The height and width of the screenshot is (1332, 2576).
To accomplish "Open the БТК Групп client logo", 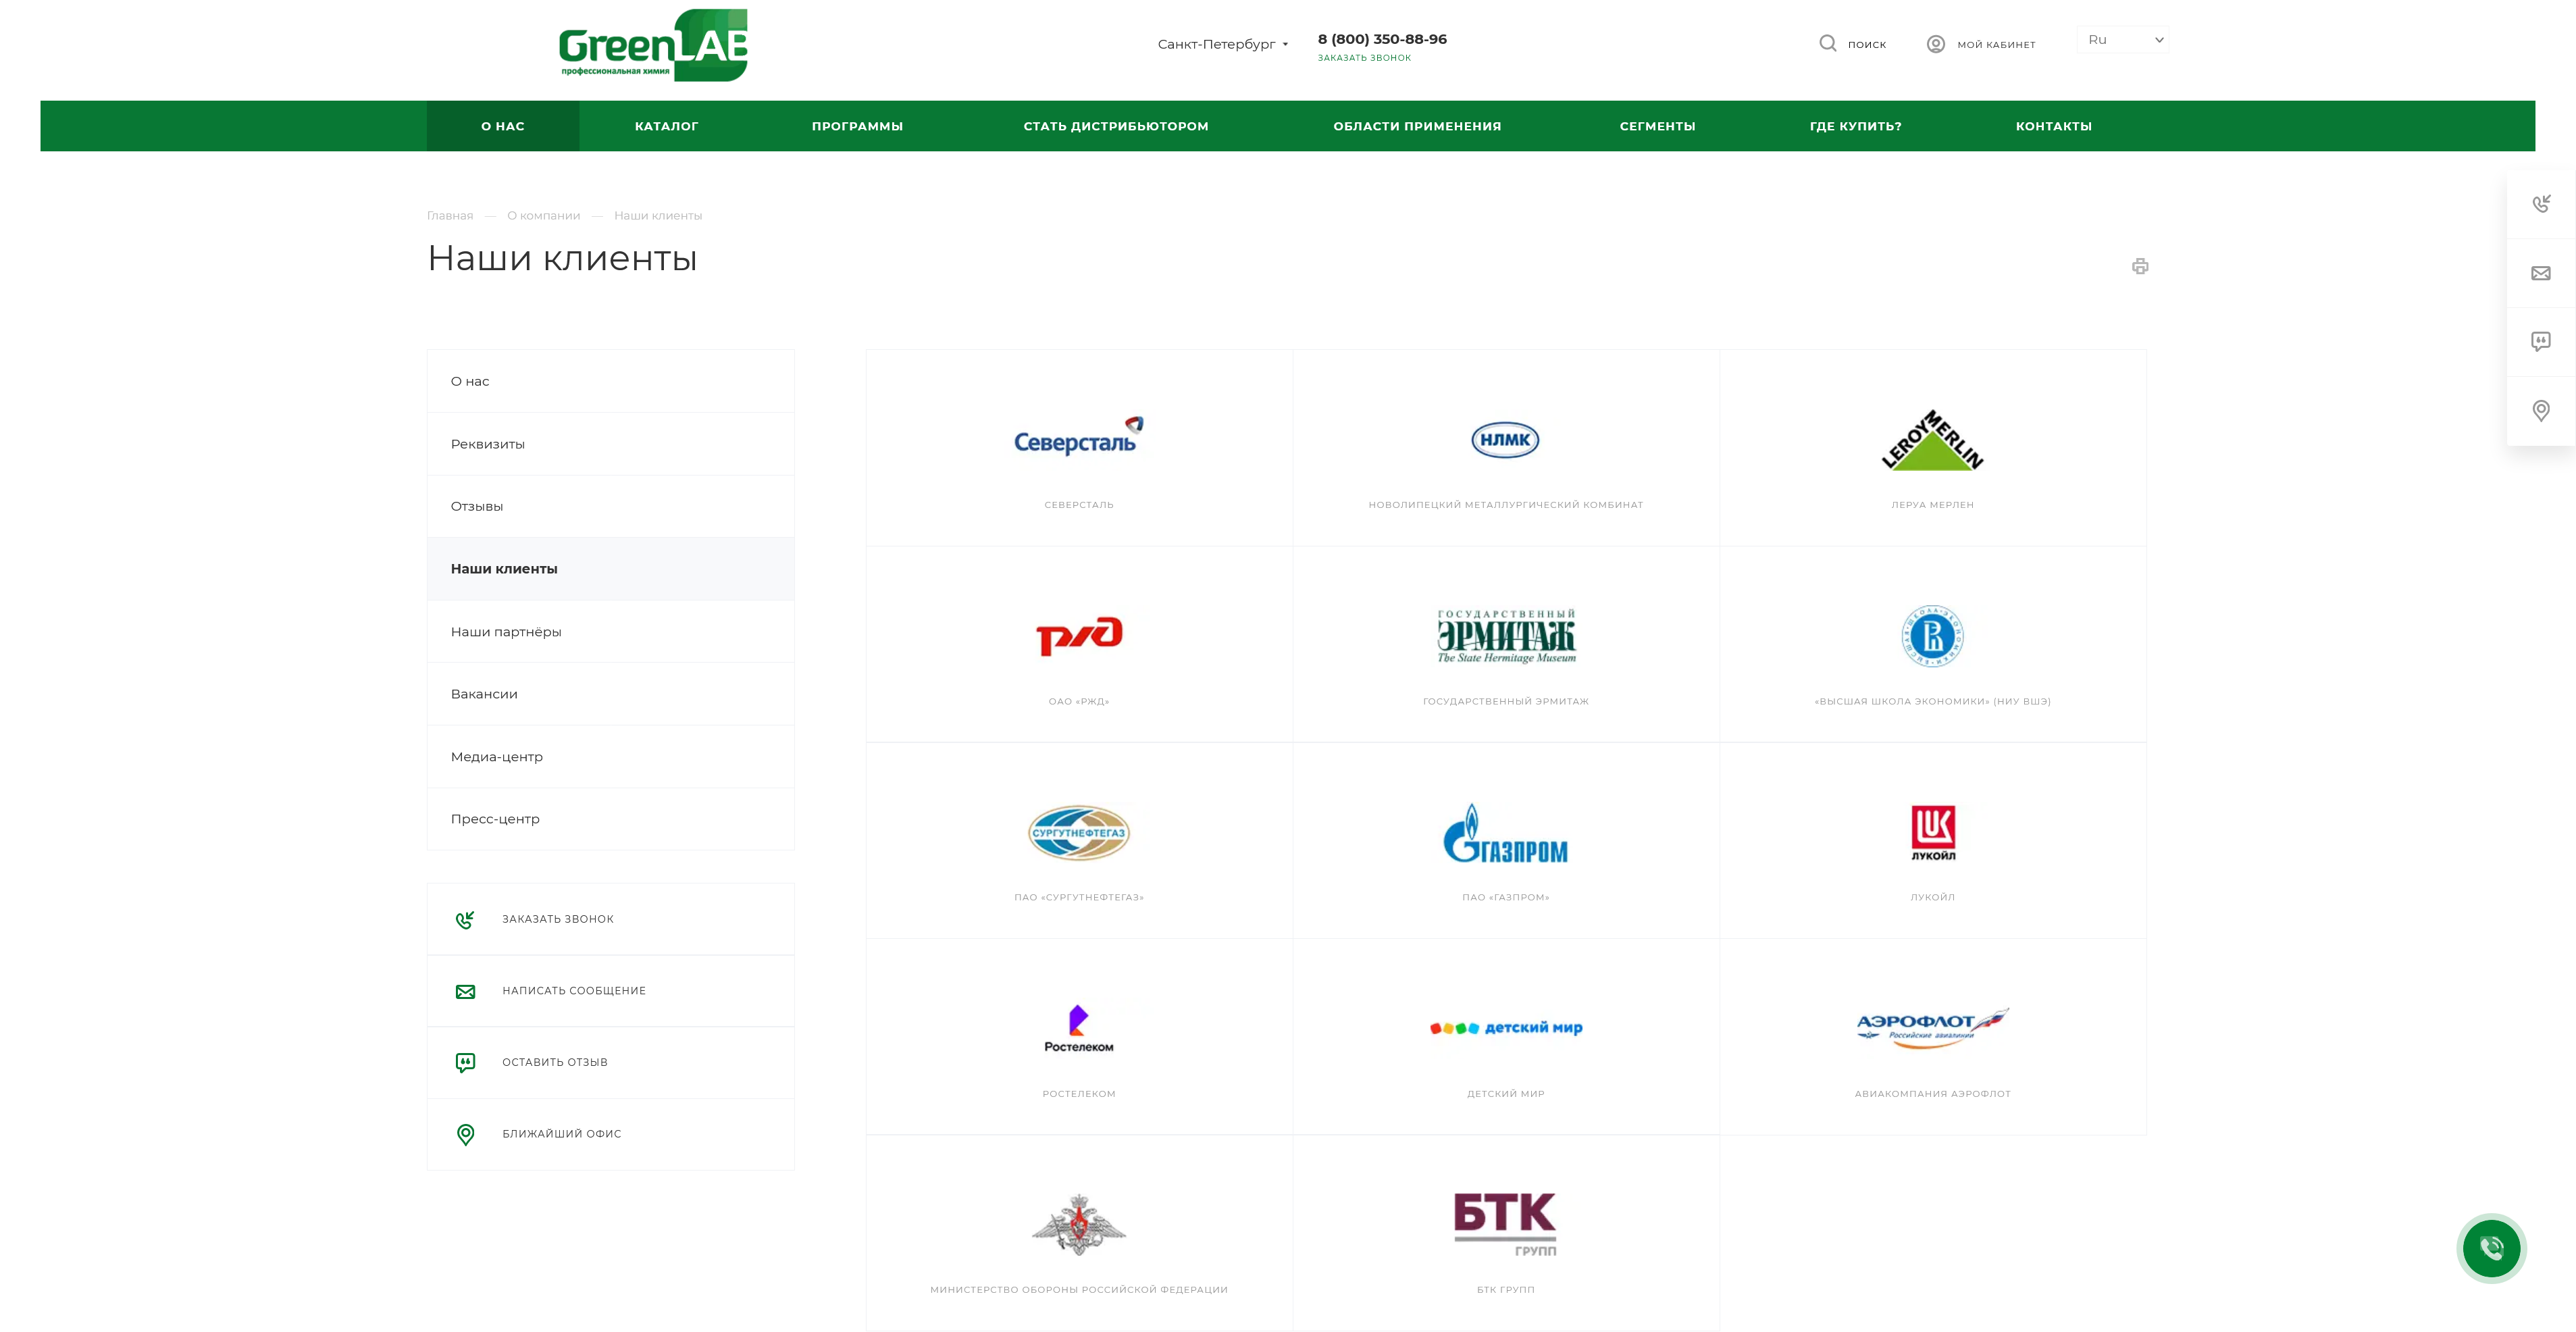I will click(x=1505, y=1224).
